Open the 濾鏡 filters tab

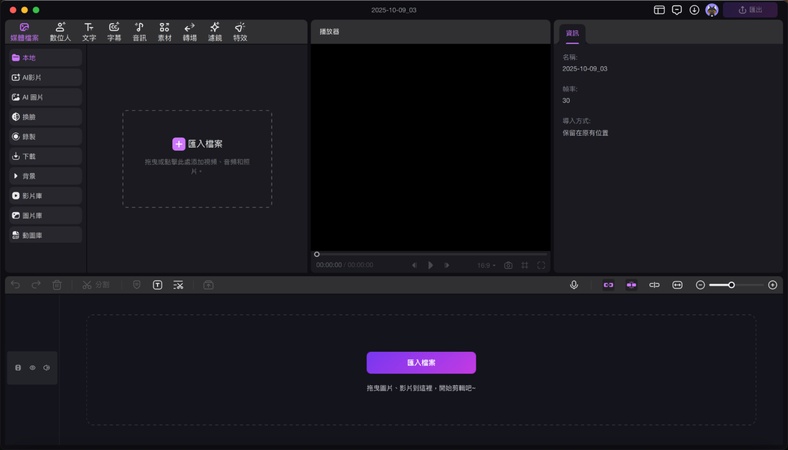pyautogui.click(x=214, y=32)
